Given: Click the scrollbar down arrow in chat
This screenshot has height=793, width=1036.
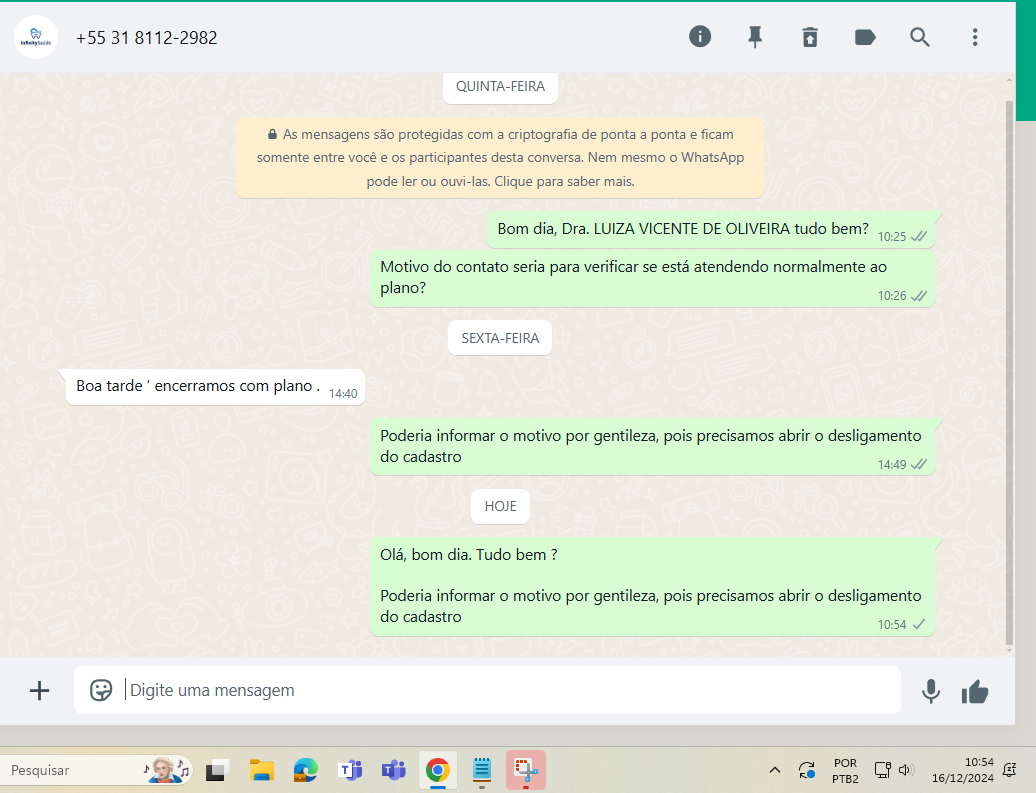Looking at the screenshot, I should [x=1009, y=651].
